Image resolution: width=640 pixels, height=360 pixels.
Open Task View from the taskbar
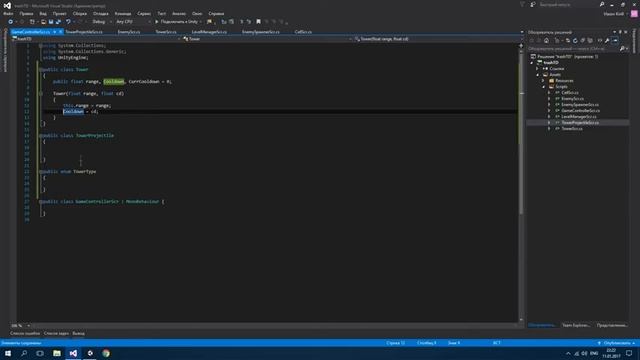tap(40, 353)
